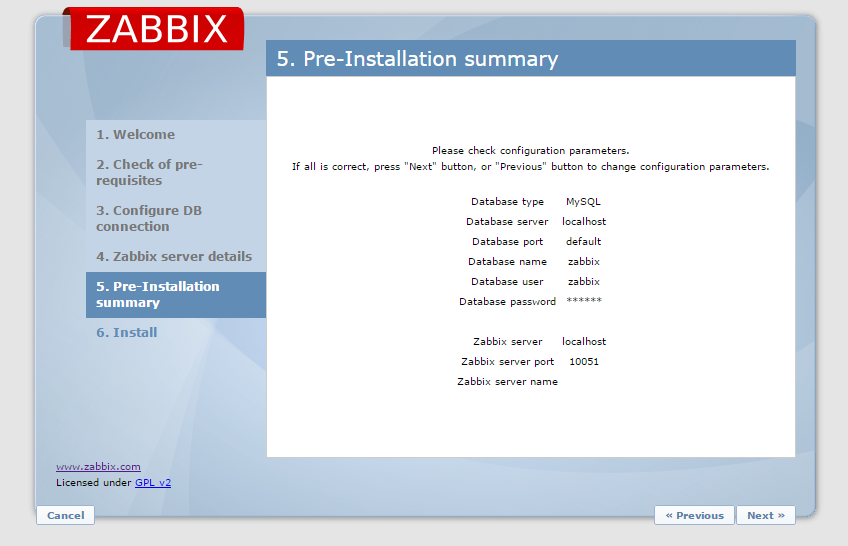Go back with the Previous button

coord(694,515)
